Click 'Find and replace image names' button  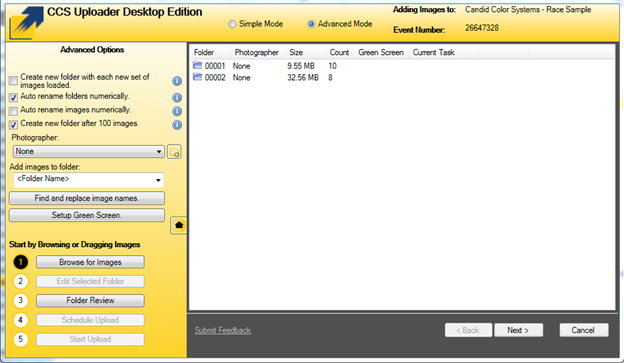tap(87, 198)
